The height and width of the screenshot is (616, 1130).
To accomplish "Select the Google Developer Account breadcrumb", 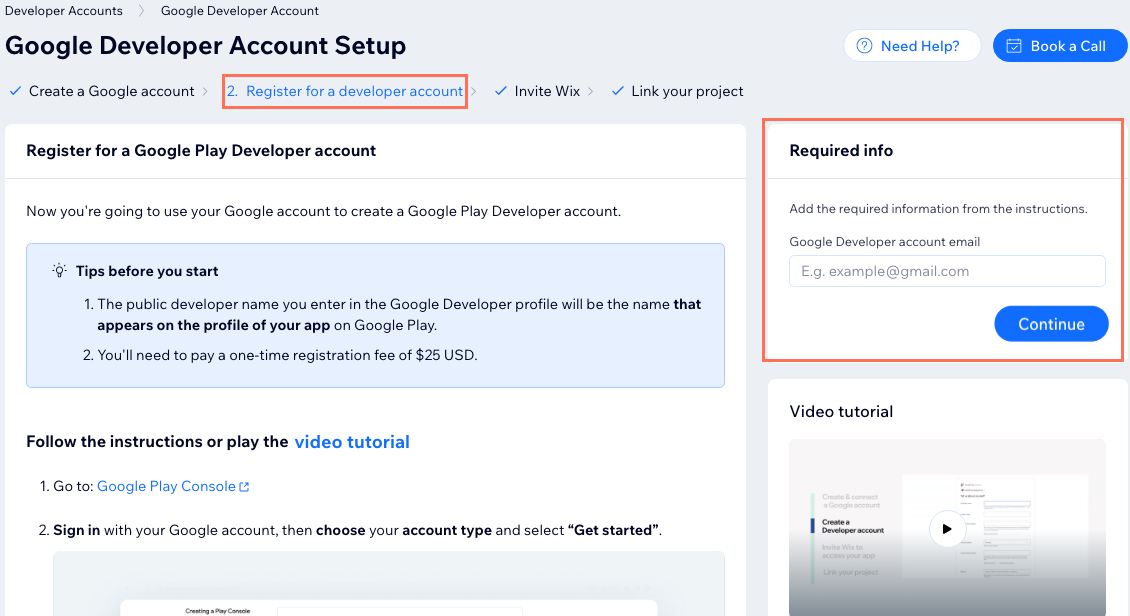I will click(239, 11).
